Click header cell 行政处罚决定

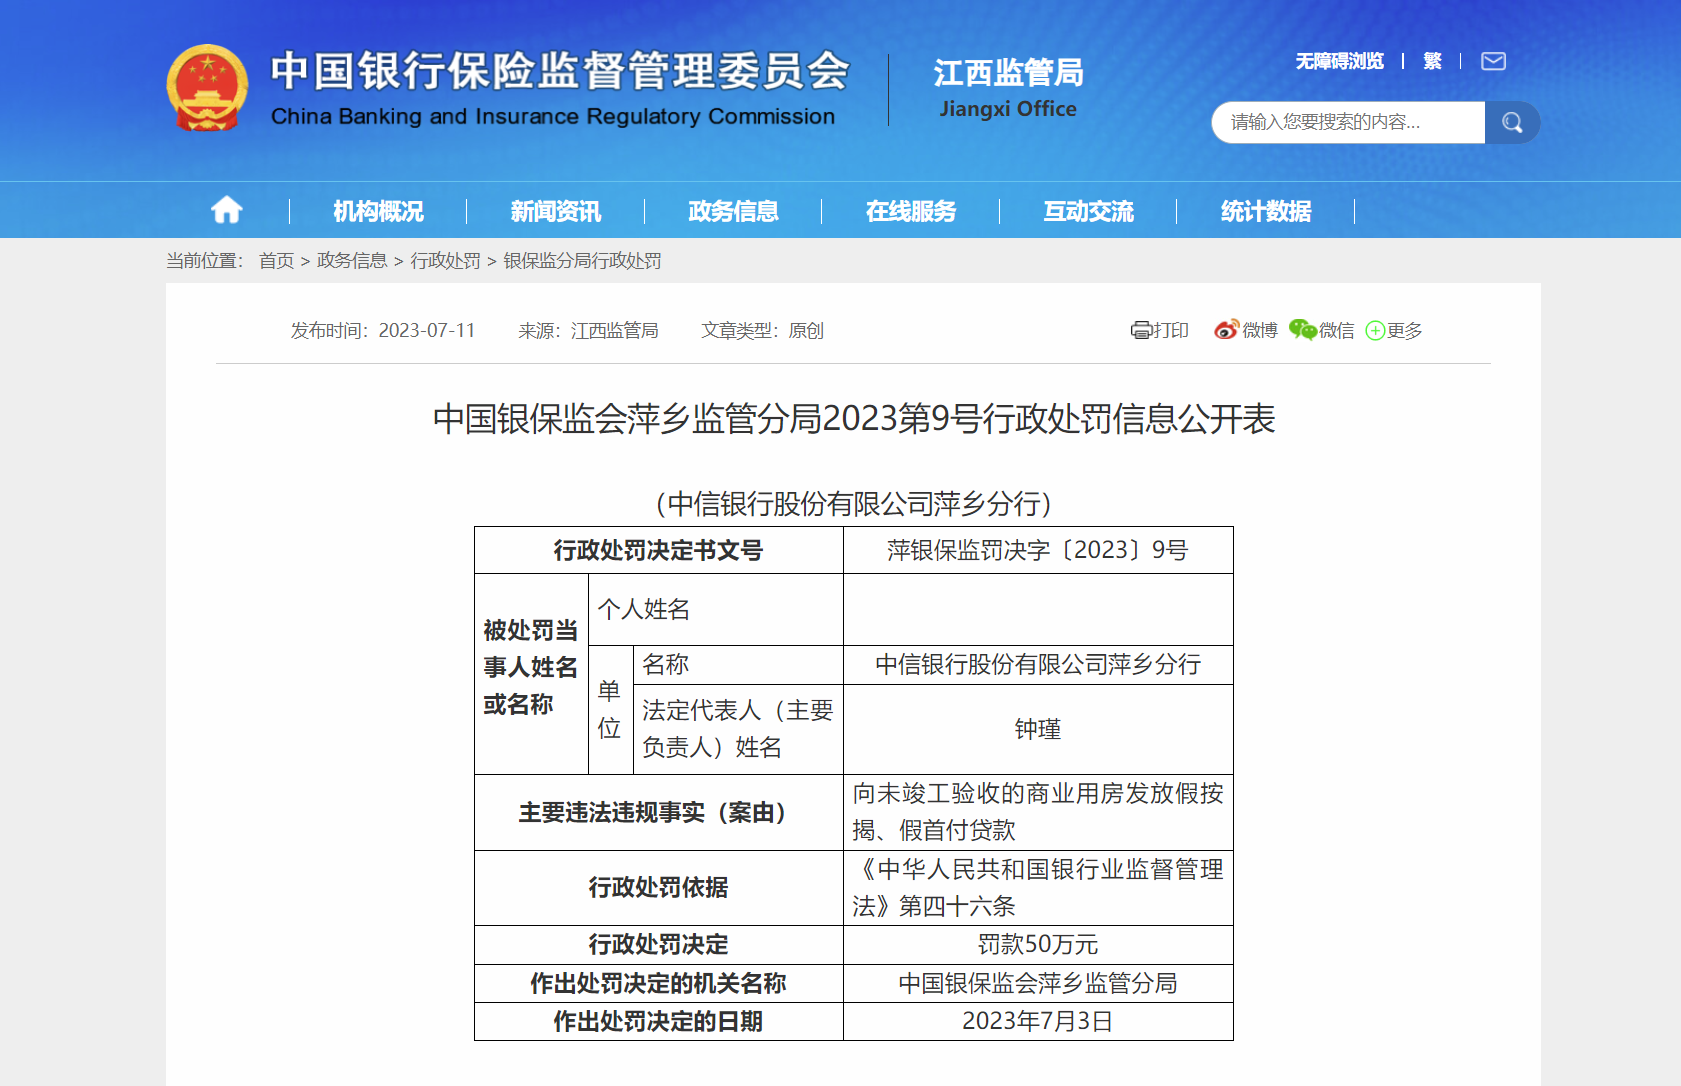tap(659, 945)
